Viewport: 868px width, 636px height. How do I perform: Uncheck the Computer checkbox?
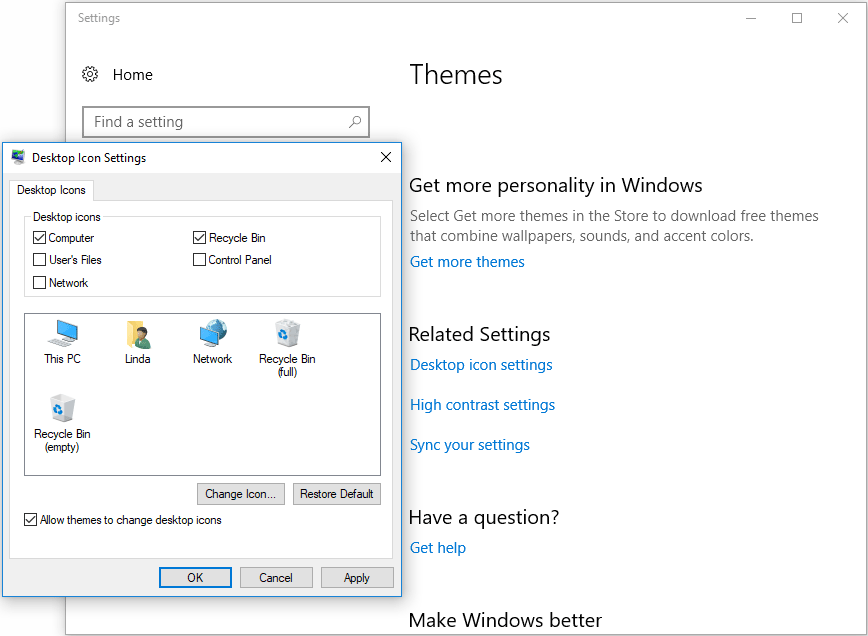39,238
